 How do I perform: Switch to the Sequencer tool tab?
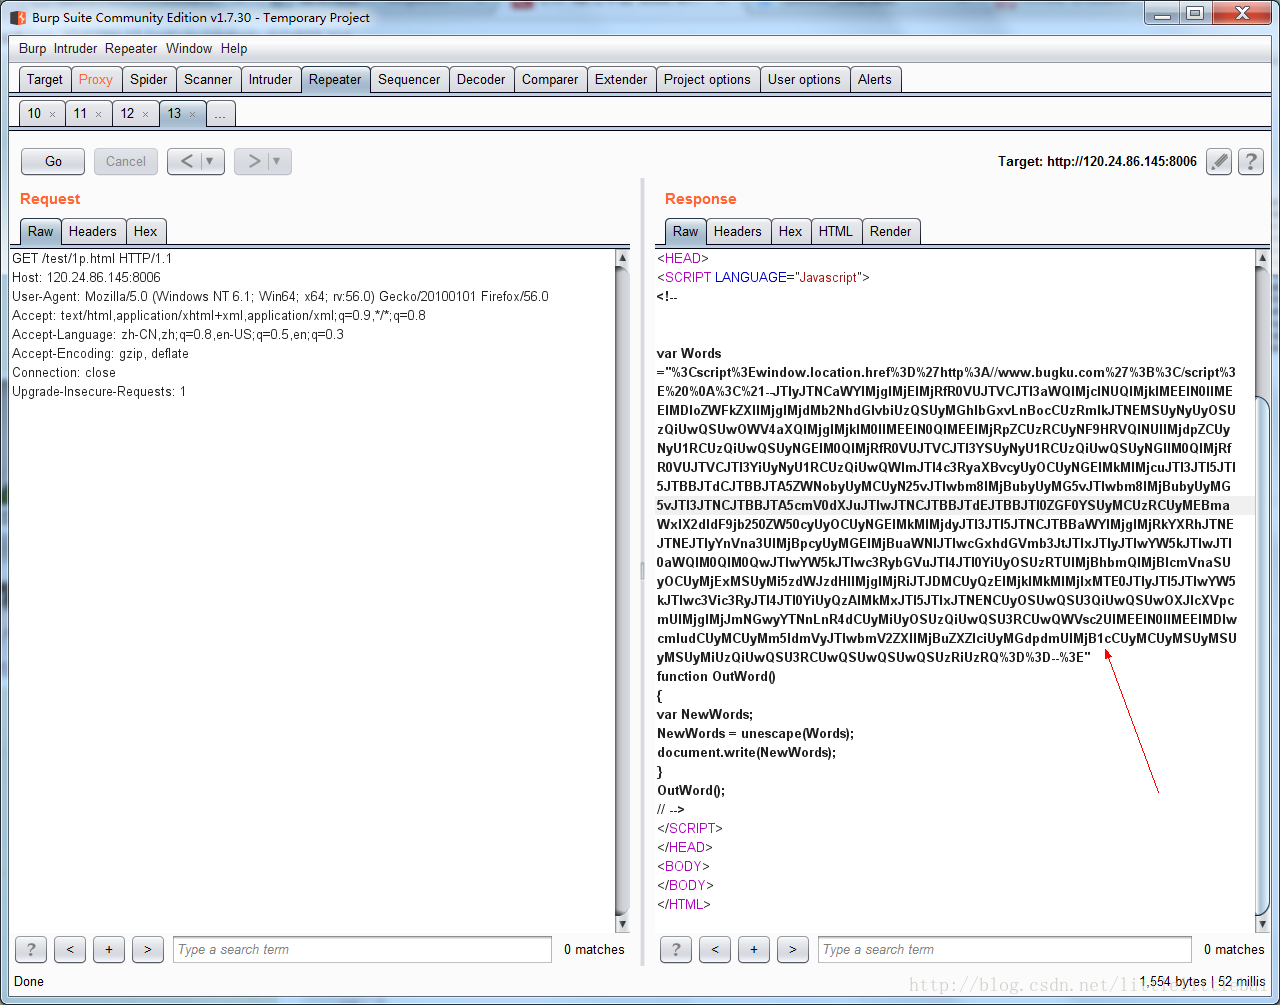(409, 79)
